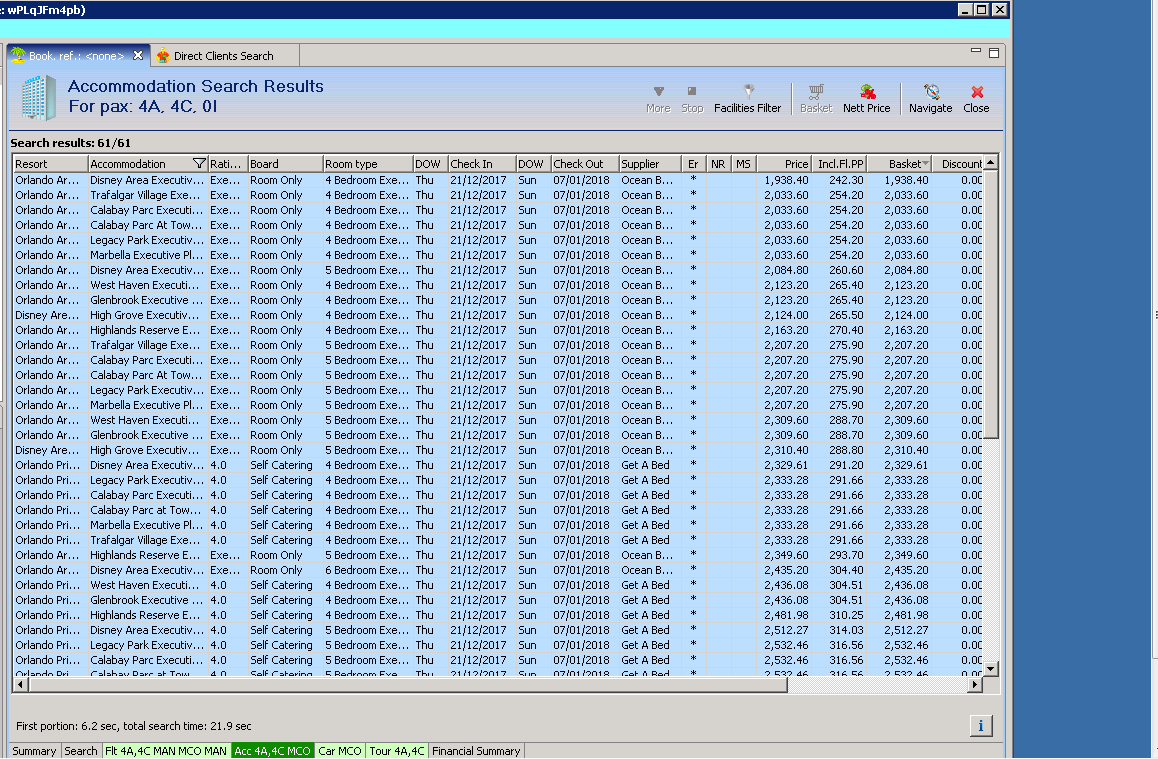Viewport: 1158px width, 759px height.
Task: Minimize the results panel view
Action: tap(976, 51)
